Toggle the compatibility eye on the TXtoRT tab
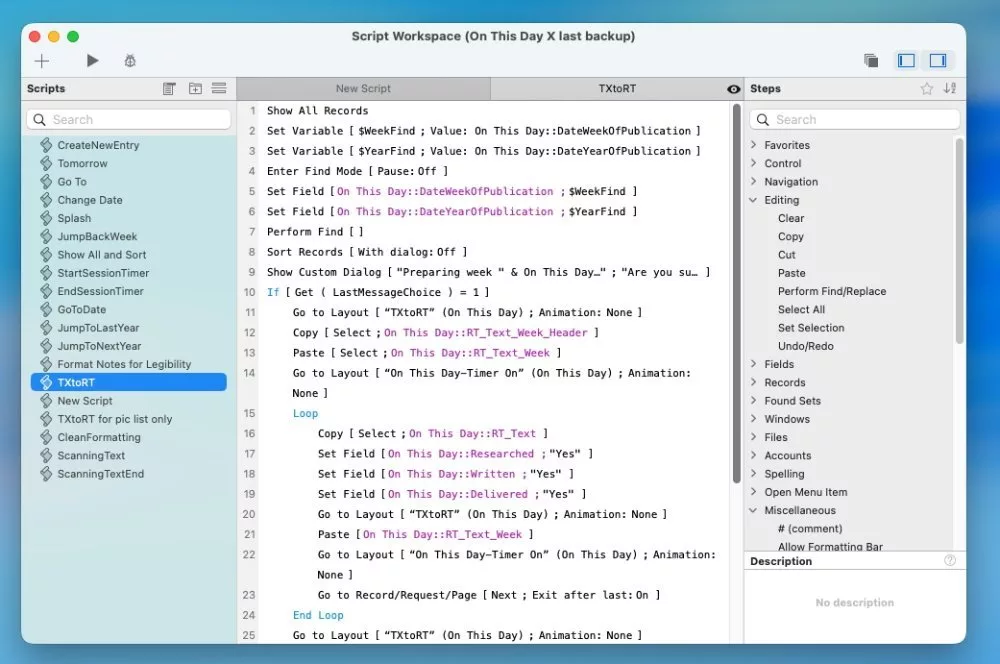This screenshot has height=664, width=1000. [x=729, y=88]
